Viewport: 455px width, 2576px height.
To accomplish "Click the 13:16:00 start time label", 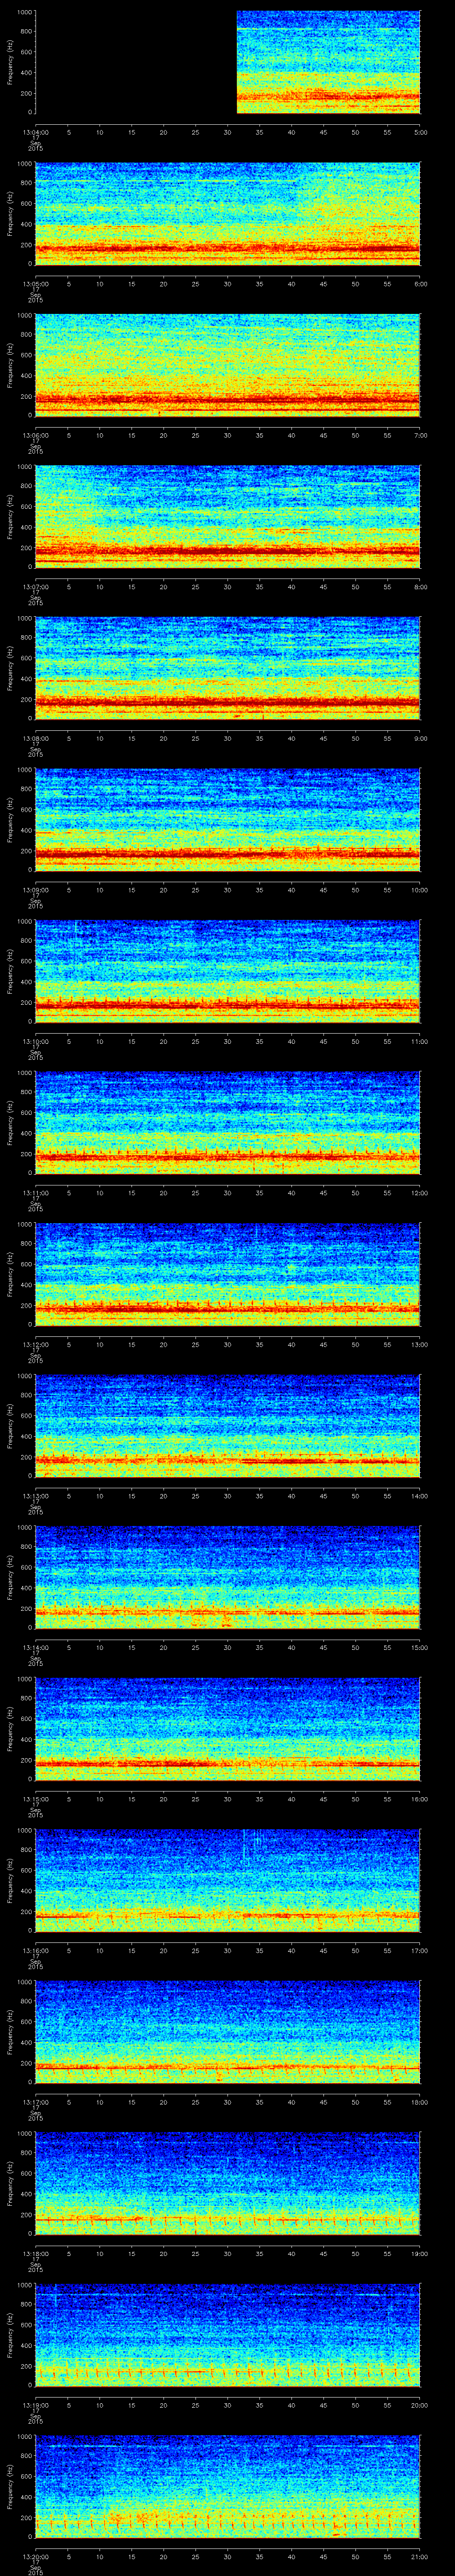I will pyautogui.click(x=35, y=1950).
